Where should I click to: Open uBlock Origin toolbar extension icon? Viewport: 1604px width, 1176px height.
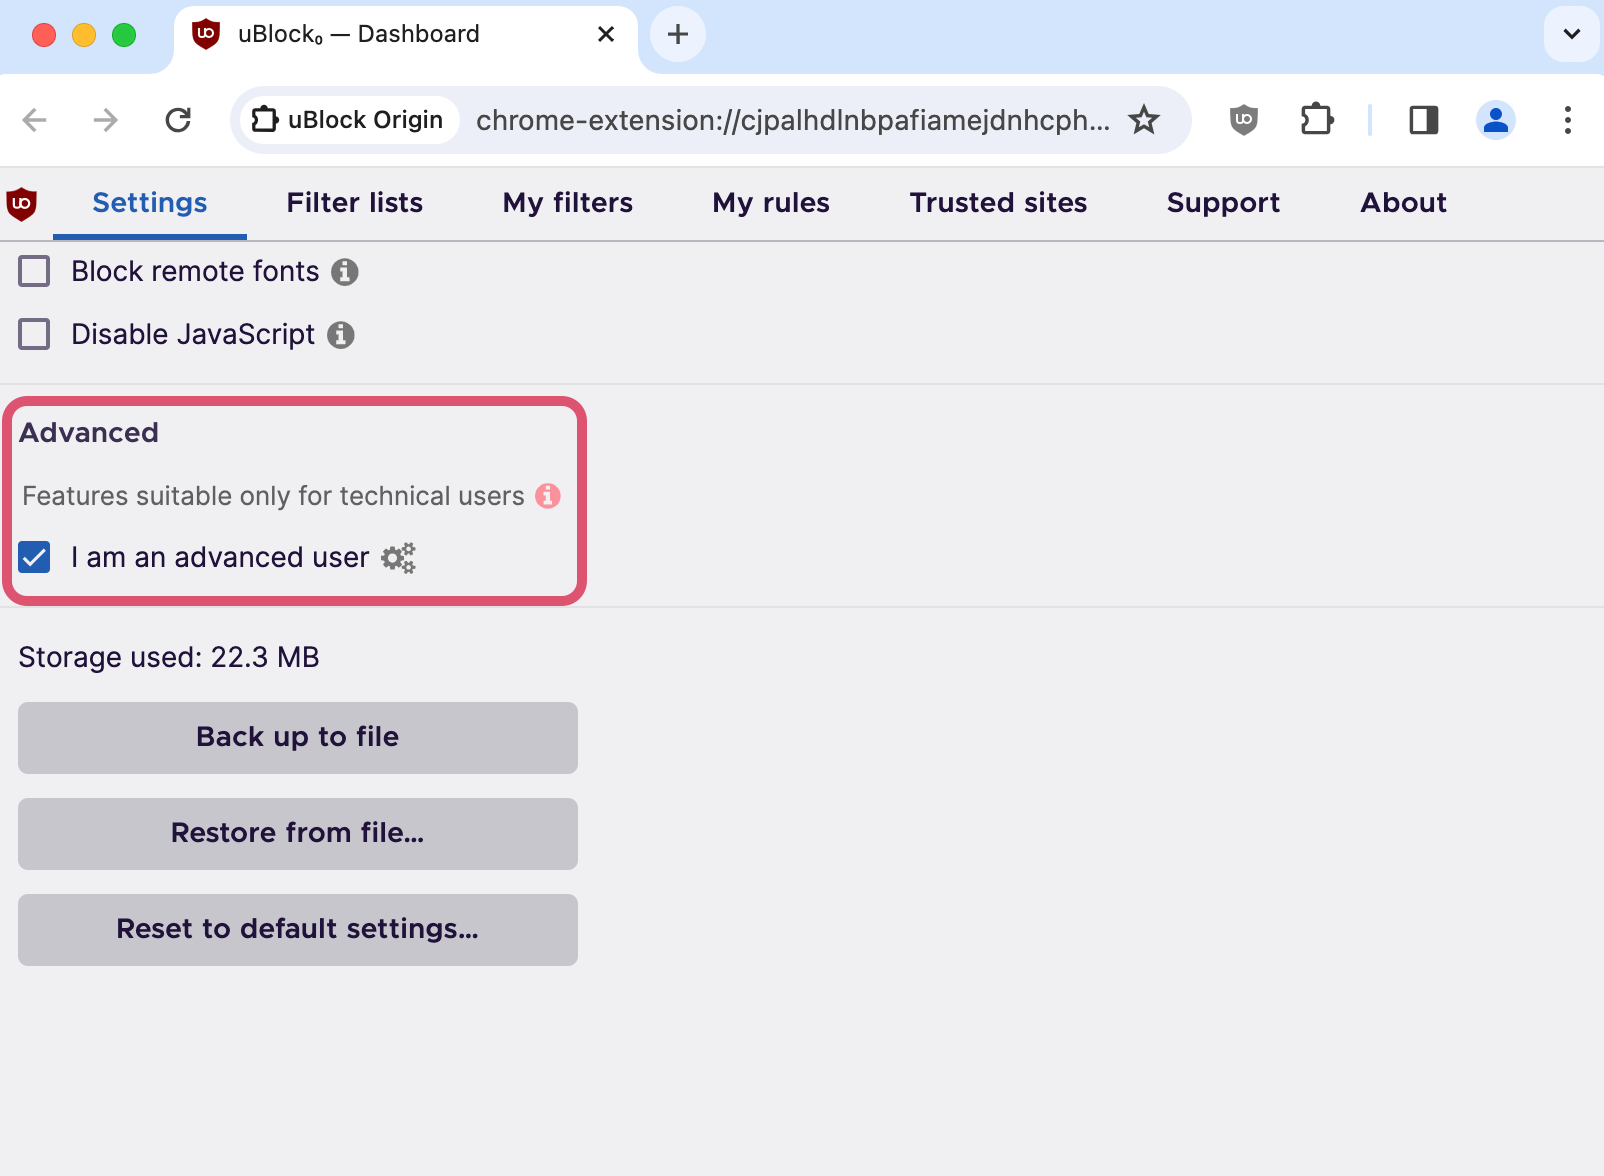(1243, 120)
